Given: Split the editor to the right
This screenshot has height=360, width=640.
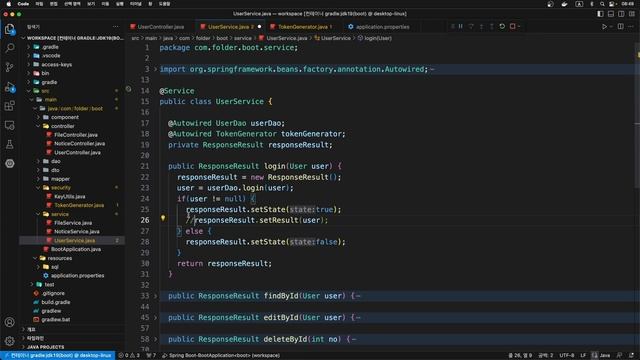Looking at the screenshot, I should click(620, 27).
